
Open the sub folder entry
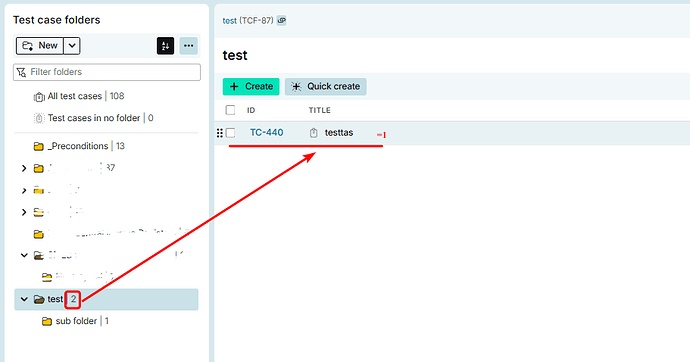(76, 322)
